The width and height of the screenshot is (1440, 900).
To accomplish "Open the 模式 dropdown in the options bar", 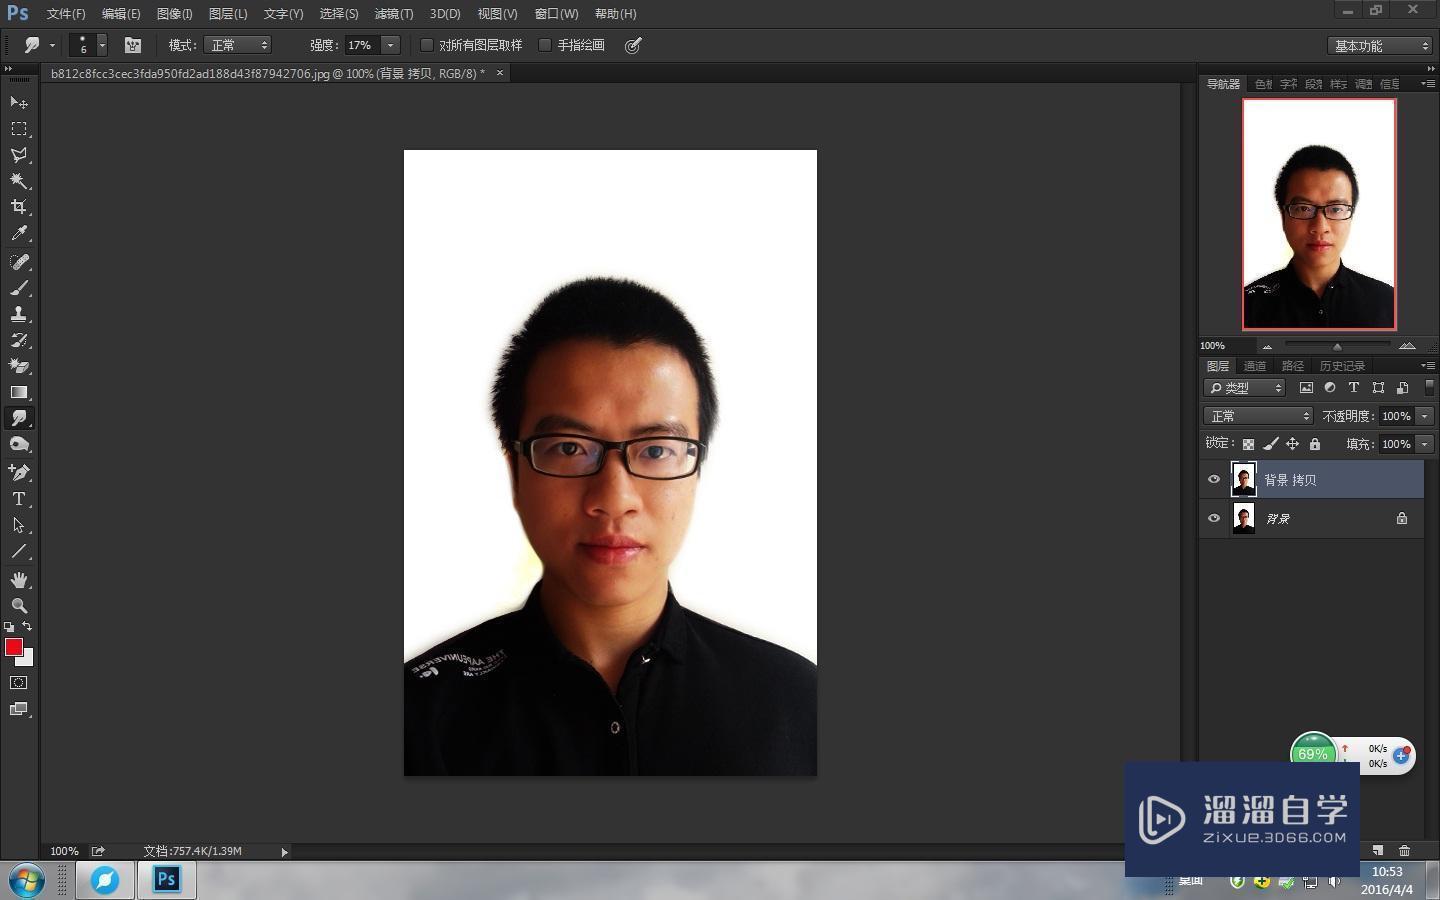I will [237, 45].
